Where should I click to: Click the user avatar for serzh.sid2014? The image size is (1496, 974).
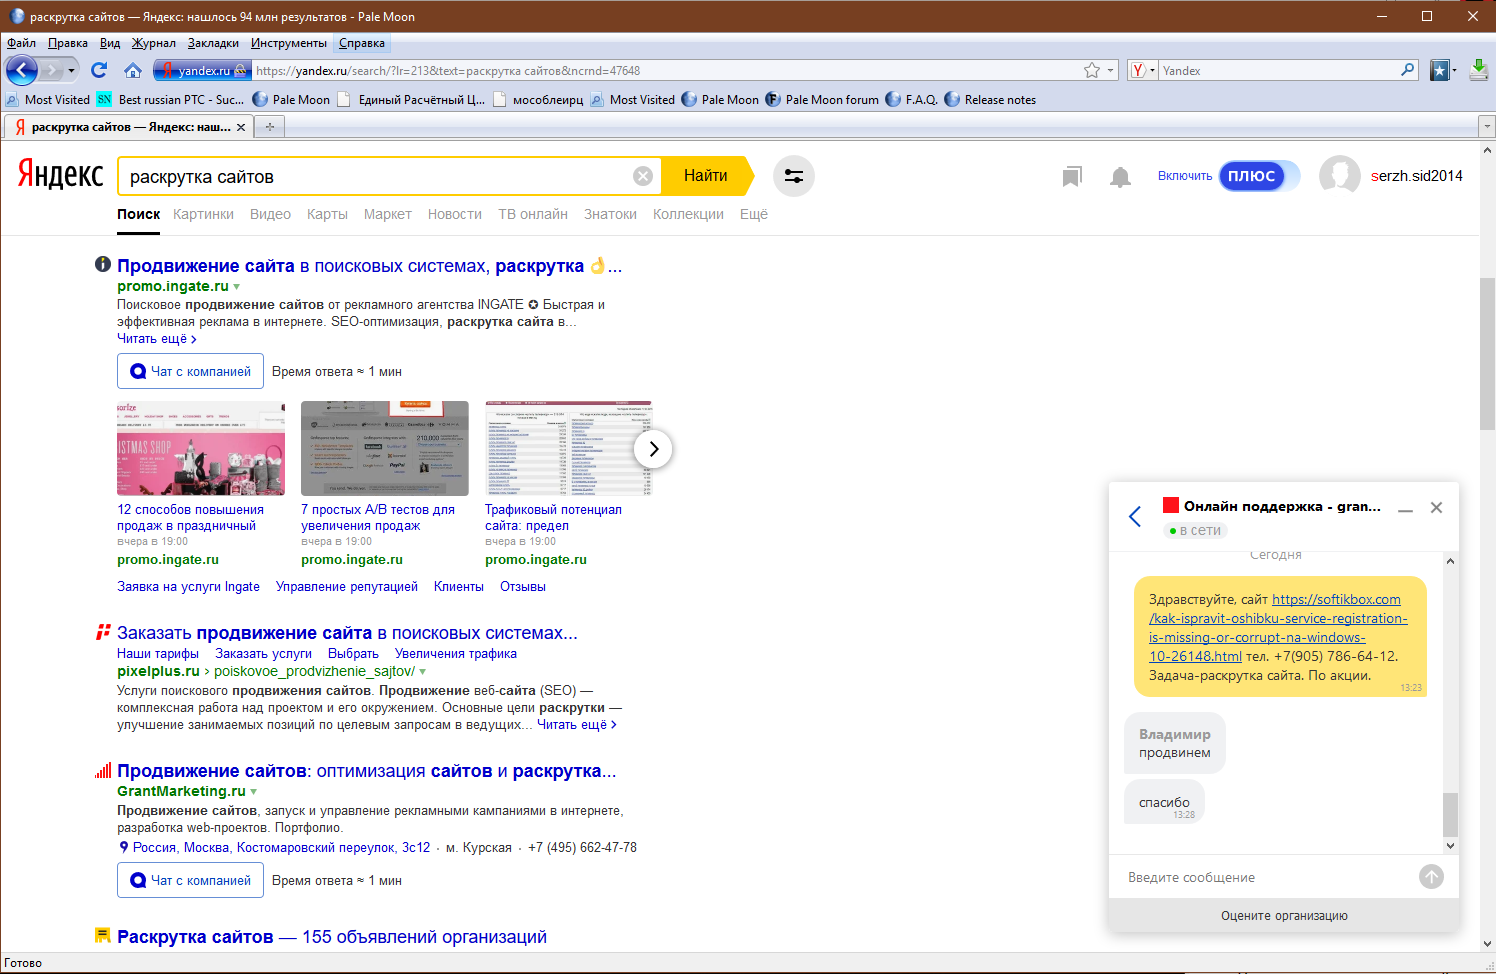(1340, 176)
